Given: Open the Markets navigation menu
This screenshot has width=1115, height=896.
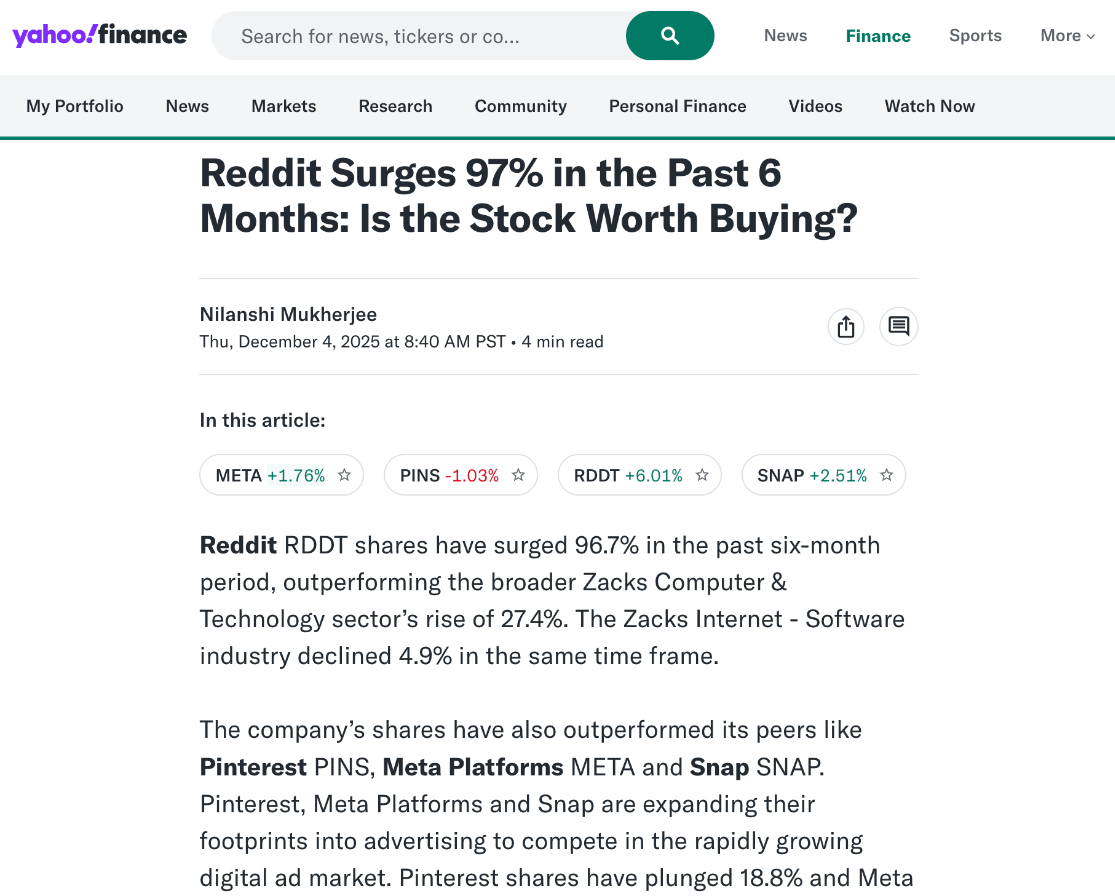Looking at the screenshot, I should tap(283, 106).
